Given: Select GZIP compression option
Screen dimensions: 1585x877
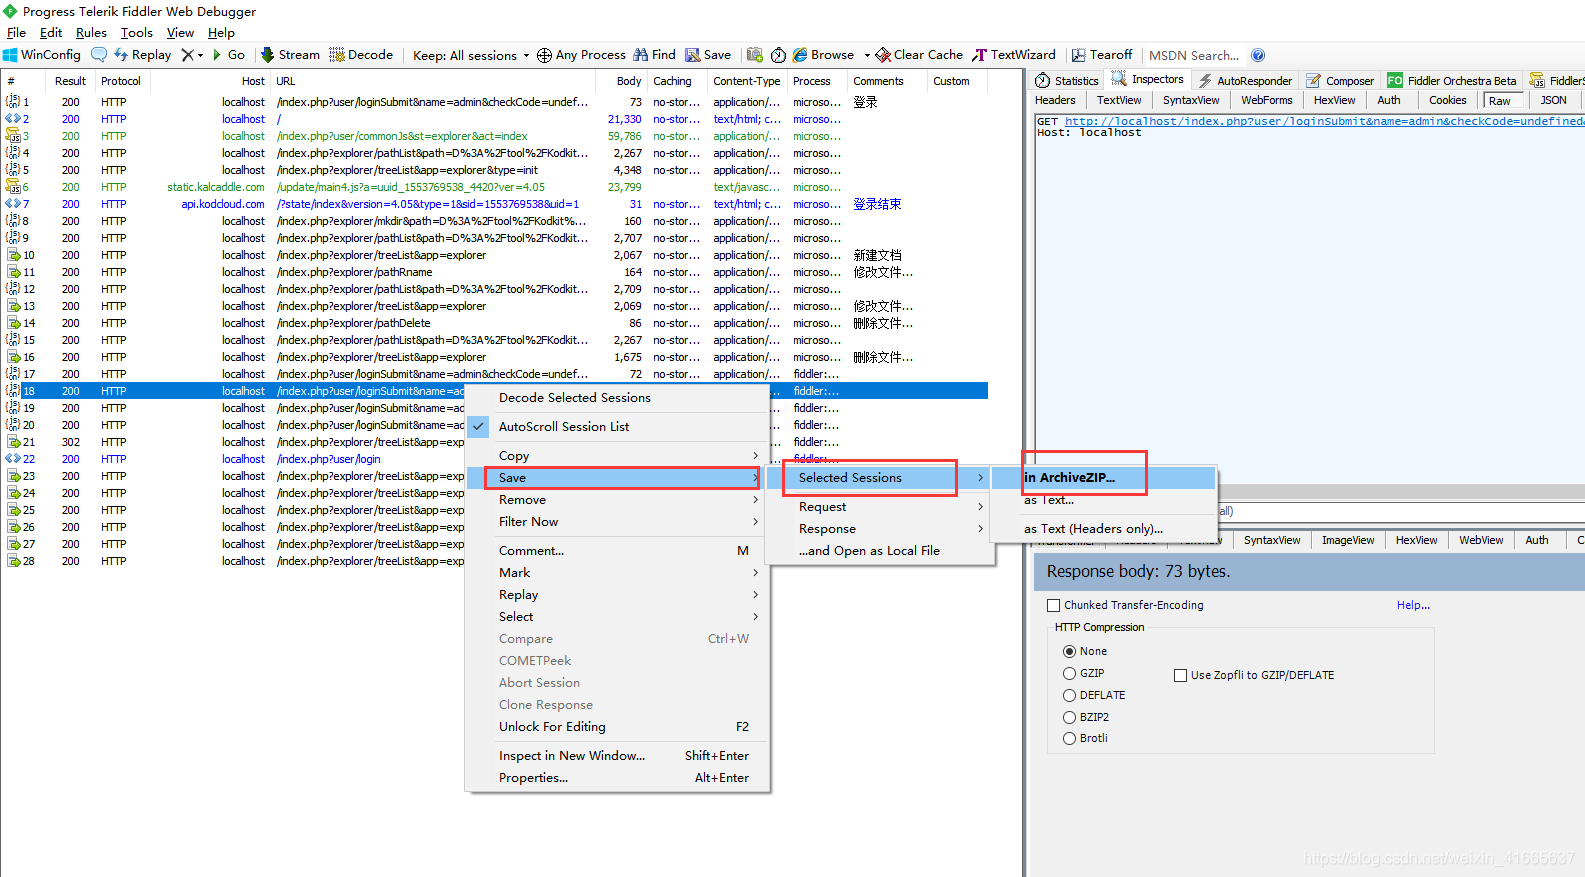Looking at the screenshot, I should coord(1069,673).
